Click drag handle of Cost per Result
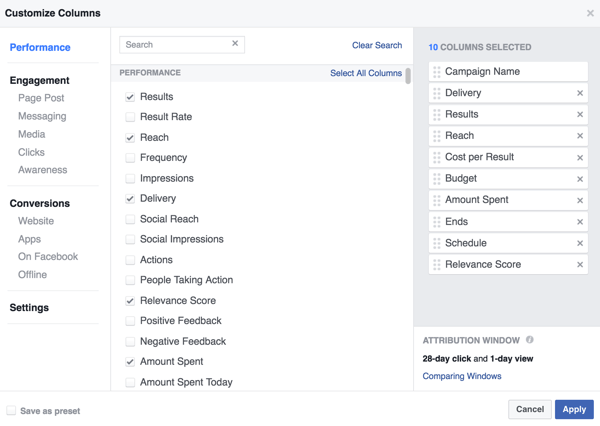The image size is (600, 426). pyautogui.click(x=437, y=157)
